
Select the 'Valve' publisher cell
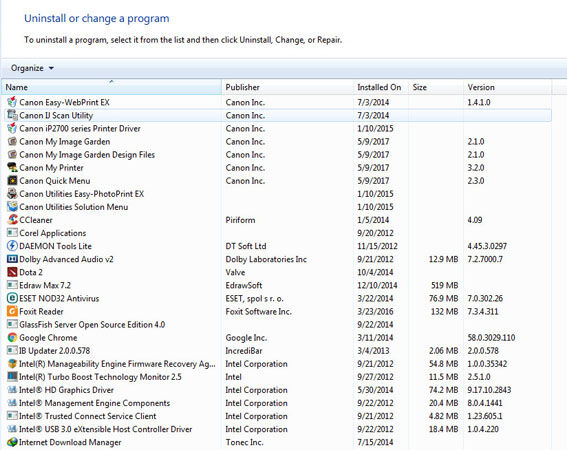click(x=235, y=272)
